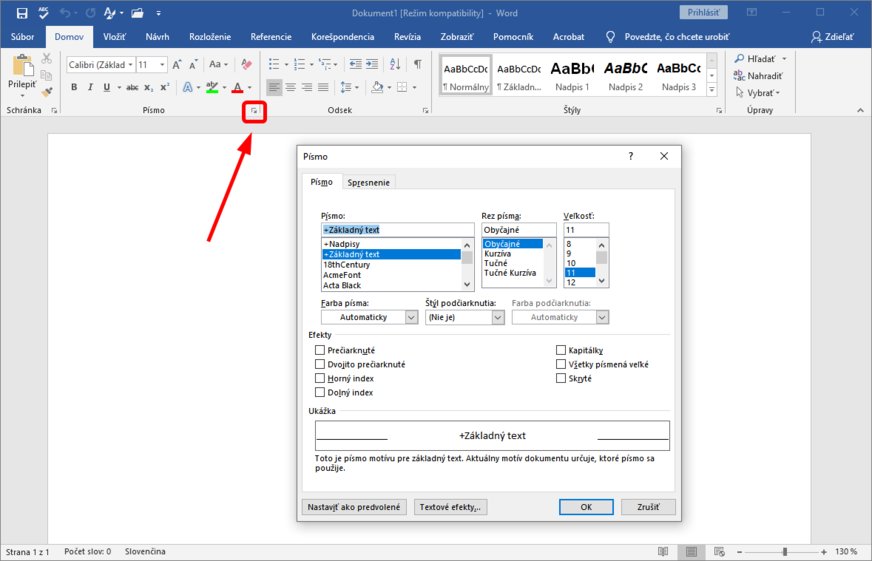Check the Kapitálky option
The height and width of the screenshot is (561, 872).
pyautogui.click(x=560, y=351)
